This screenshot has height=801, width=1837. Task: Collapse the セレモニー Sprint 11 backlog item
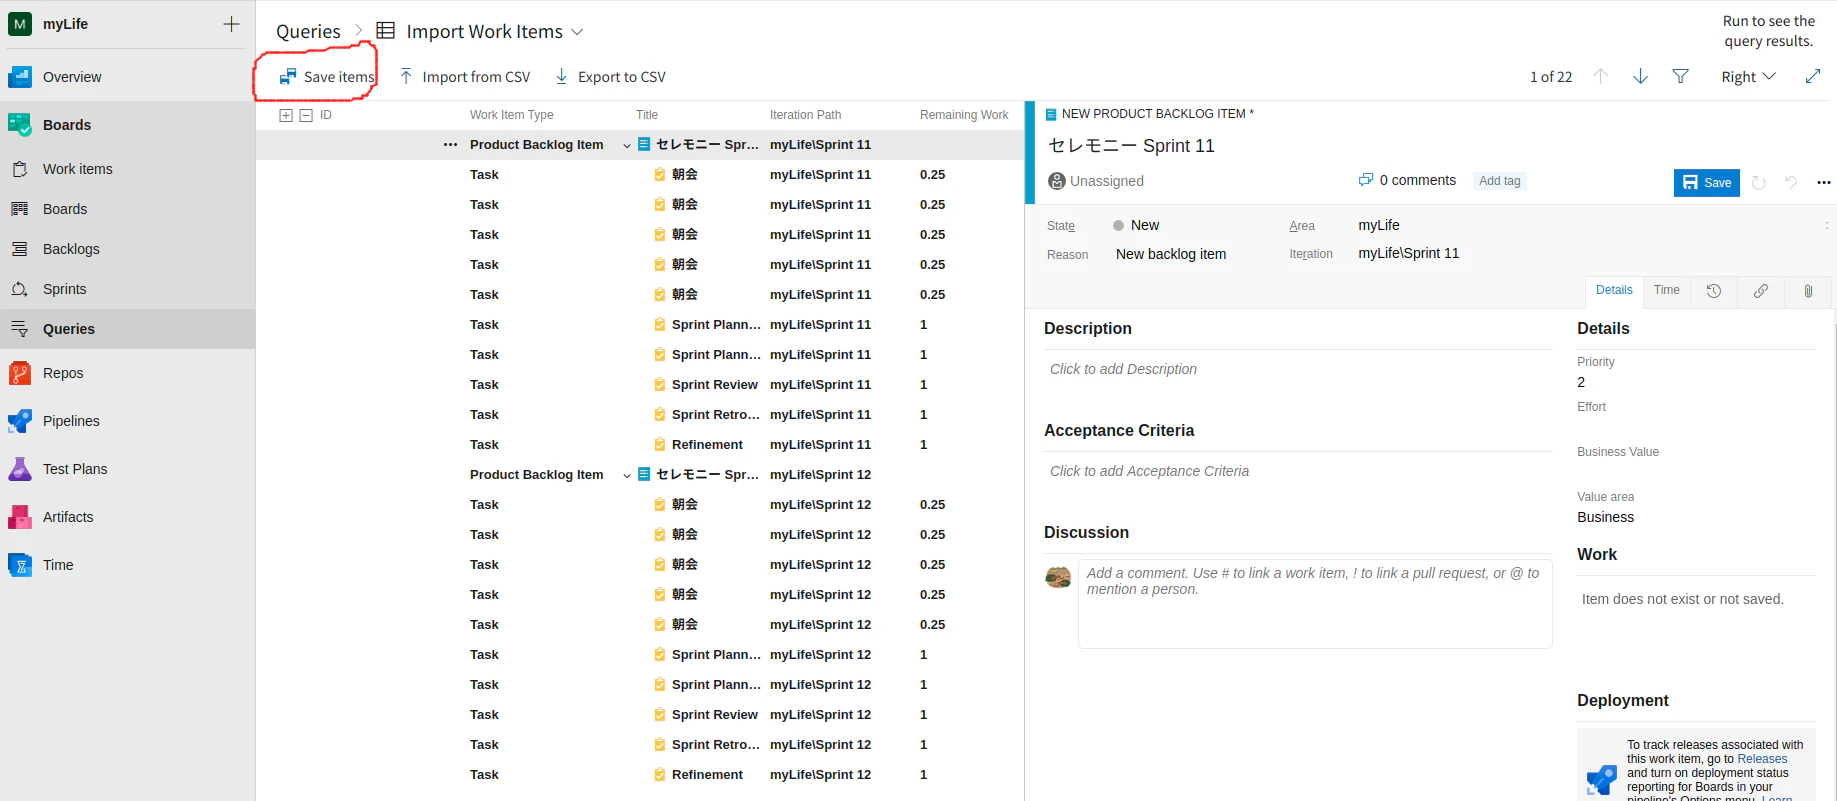coord(627,145)
